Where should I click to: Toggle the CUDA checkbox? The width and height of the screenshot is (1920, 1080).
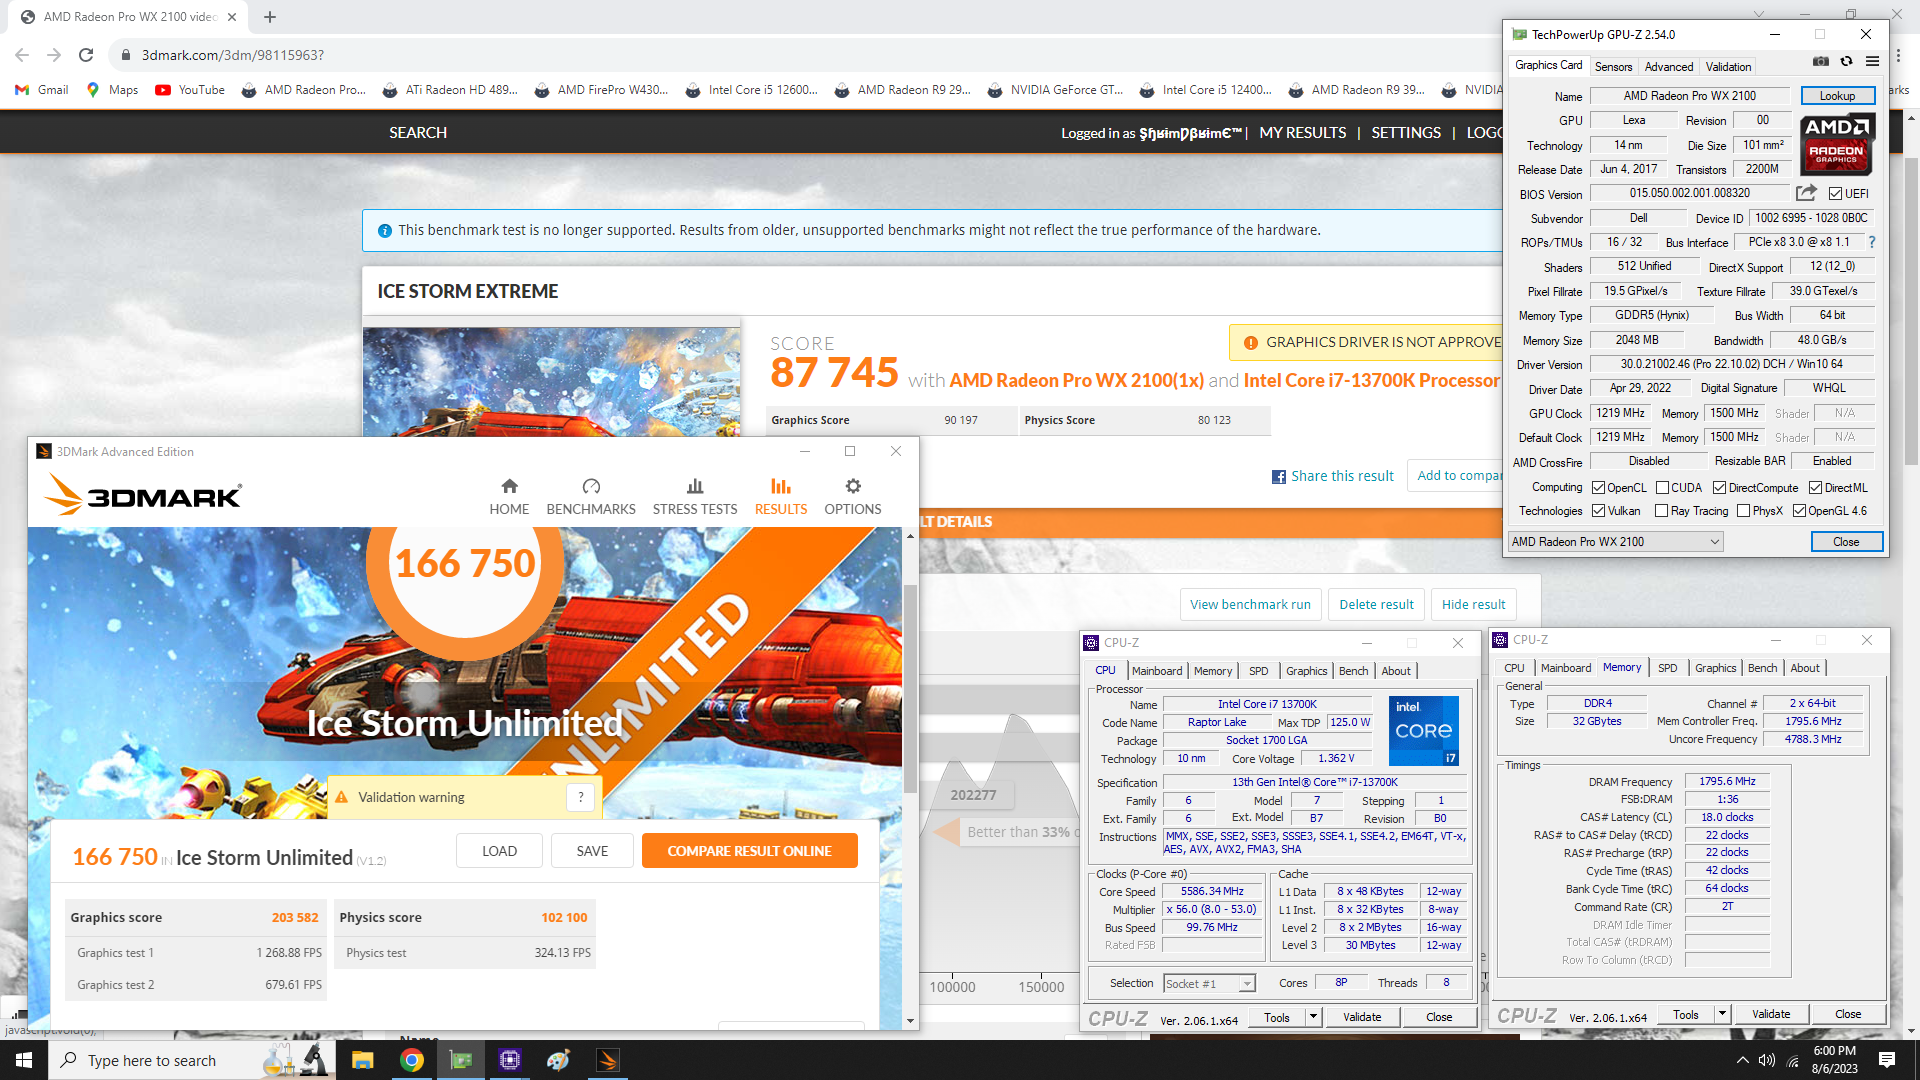pyautogui.click(x=1662, y=488)
